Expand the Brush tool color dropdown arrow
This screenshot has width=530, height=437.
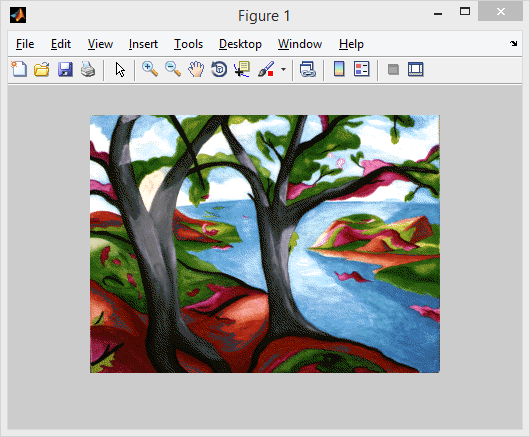[x=283, y=69]
